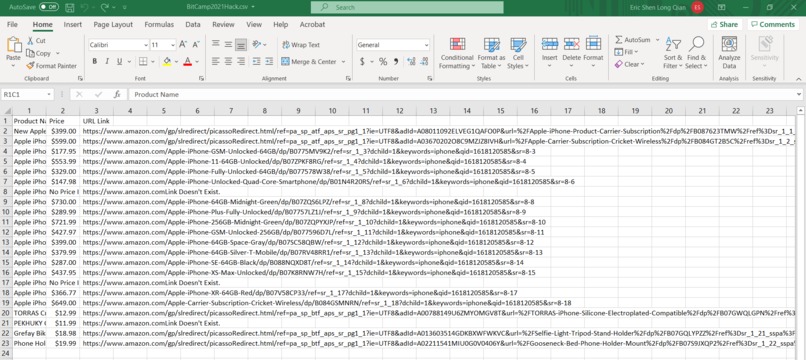
Task: Open the Calibri font name dropdown
Action: pos(146,45)
